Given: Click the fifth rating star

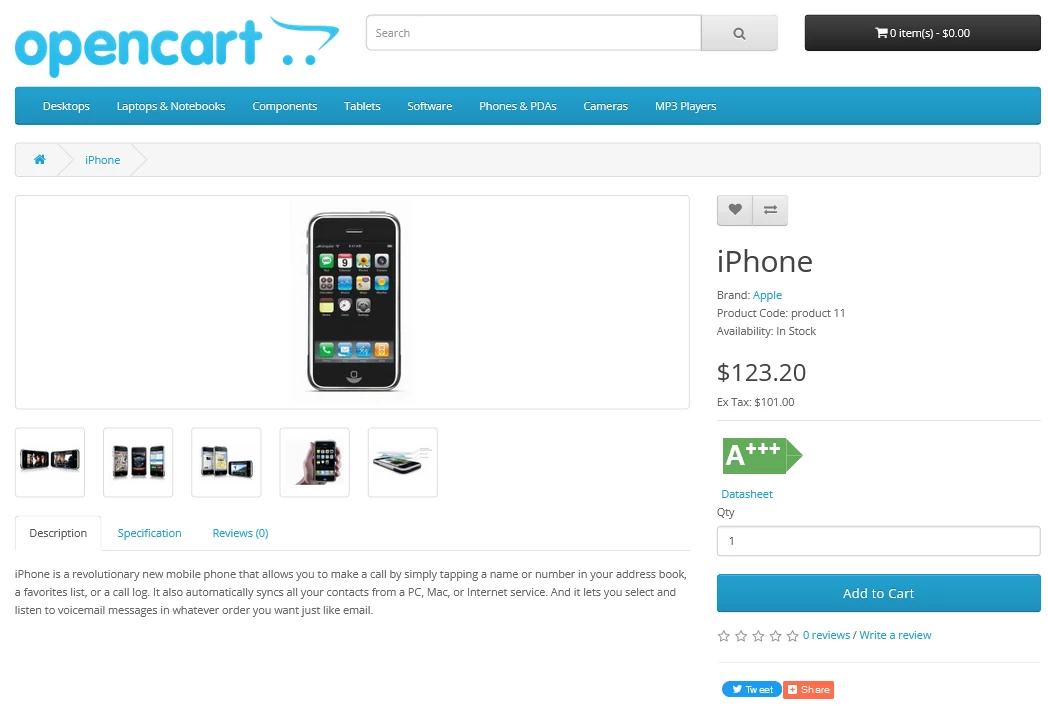Looking at the screenshot, I should click(x=793, y=635).
